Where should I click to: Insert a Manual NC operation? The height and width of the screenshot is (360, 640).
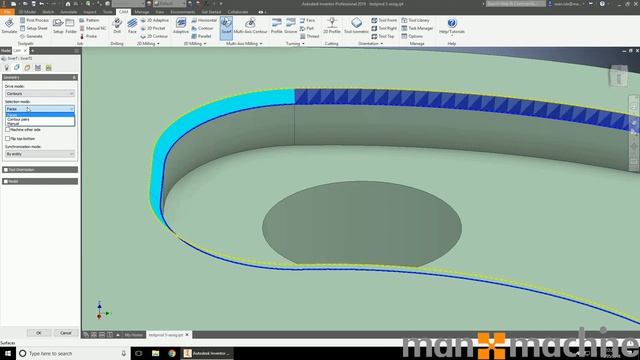tap(93, 28)
